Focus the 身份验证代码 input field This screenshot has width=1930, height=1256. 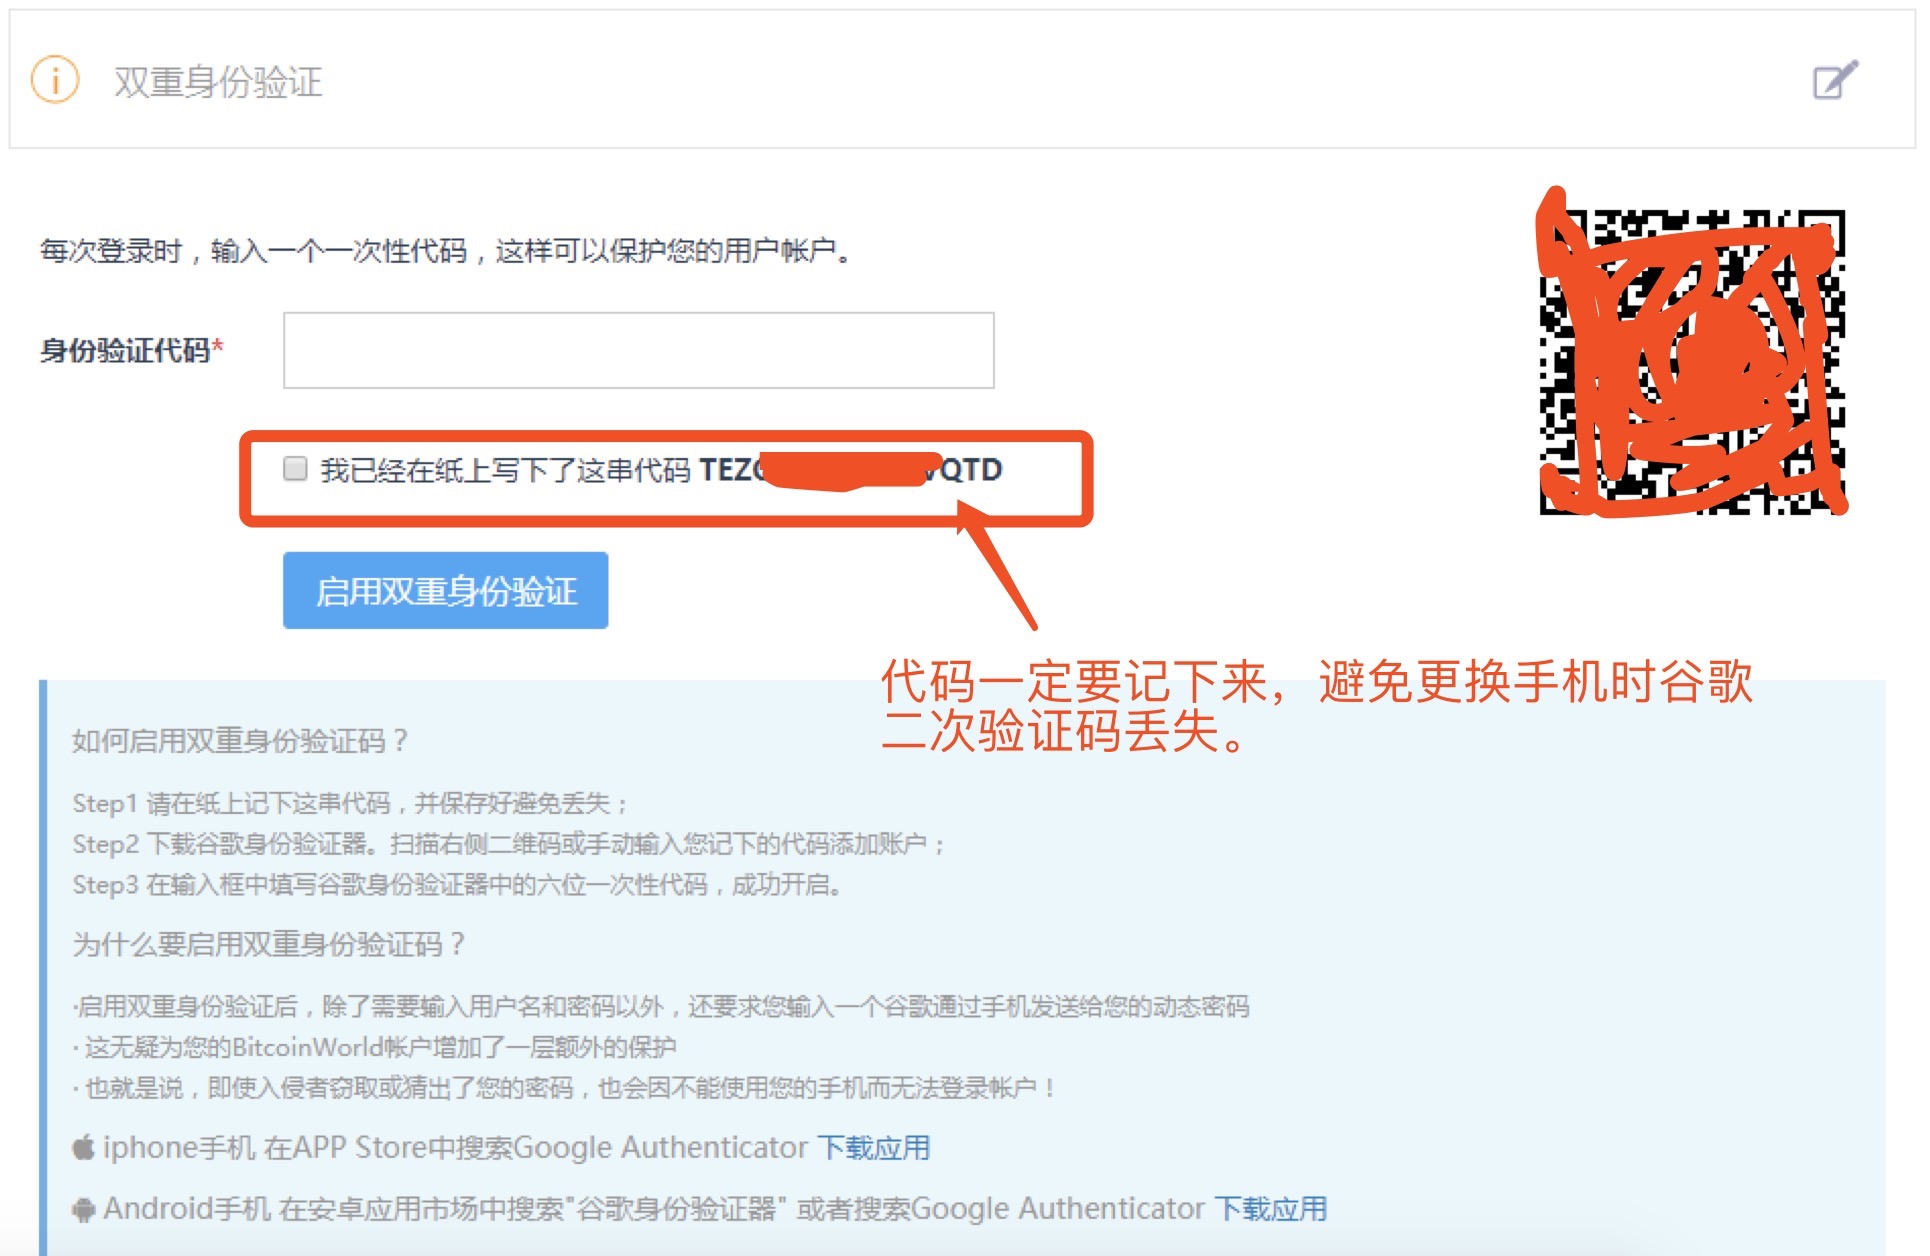[638, 350]
